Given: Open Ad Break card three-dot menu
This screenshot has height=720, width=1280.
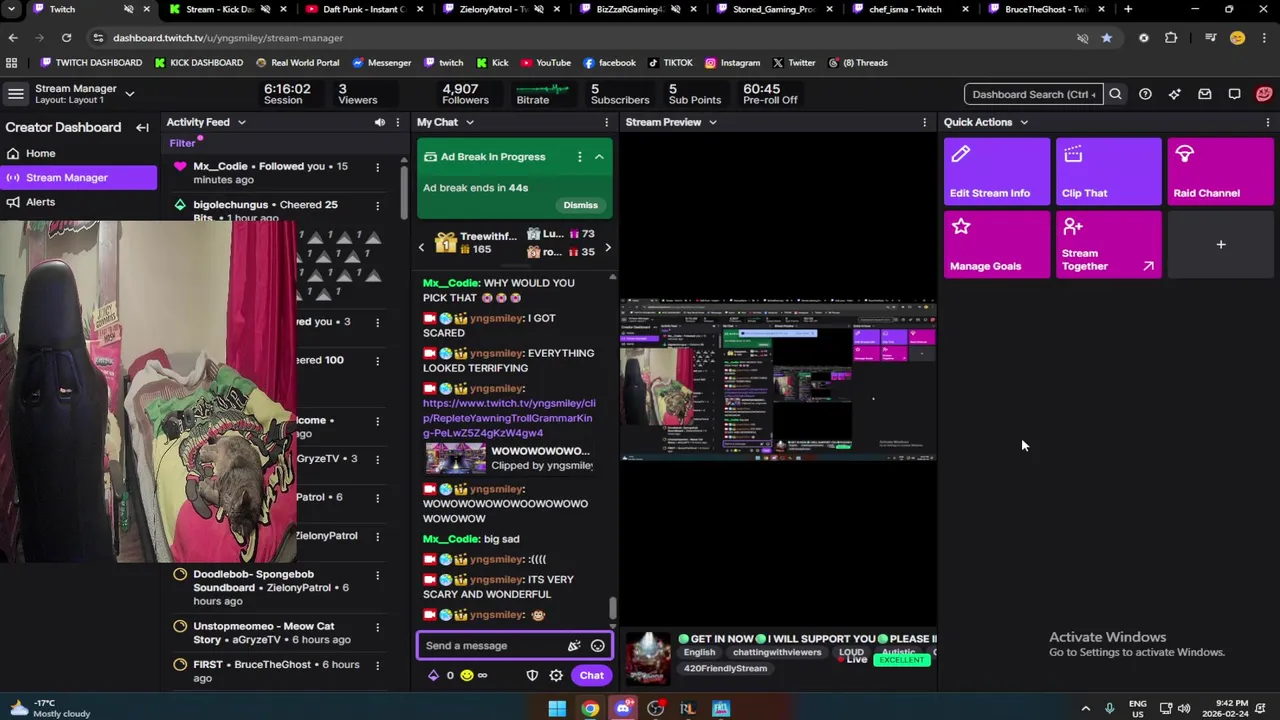Looking at the screenshot, I should tap(579, 157).
